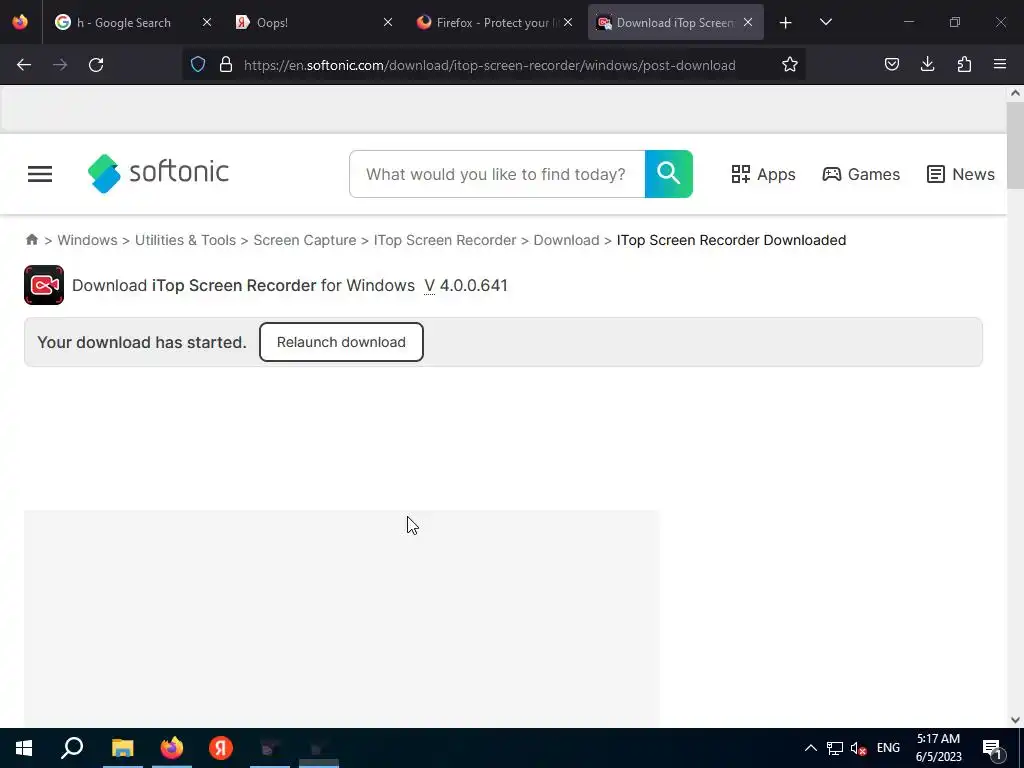
Task: Focus the Softonic search field
Action: 497,174
